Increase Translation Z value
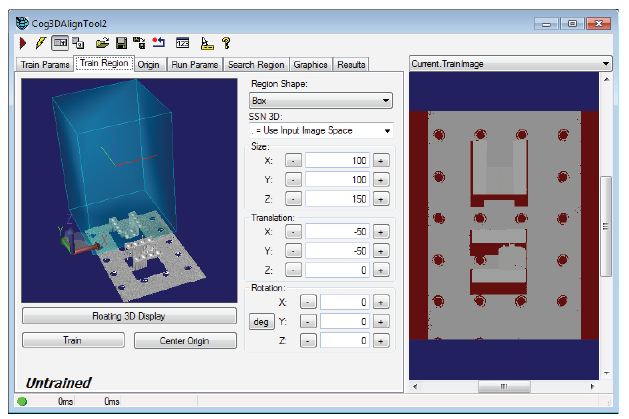Image resolution: width=629 pixels, height=419 pixels. coord(381,270)
